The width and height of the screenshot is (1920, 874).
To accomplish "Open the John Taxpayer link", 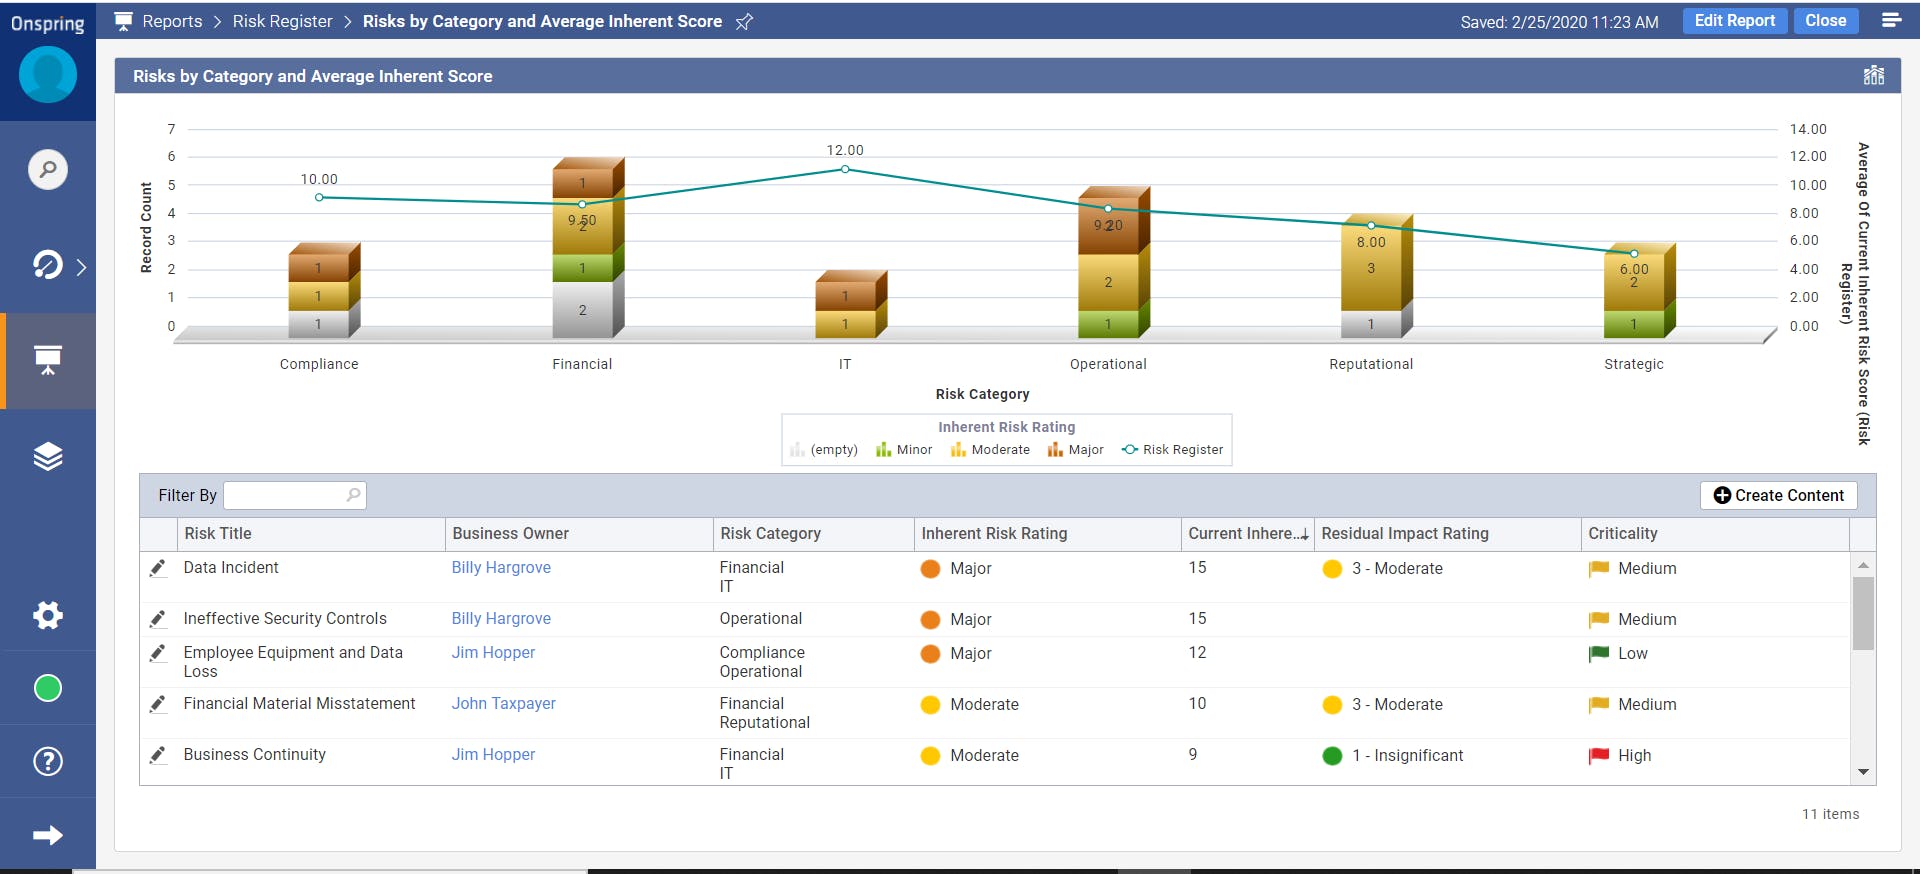I will [x=503, y=704].
